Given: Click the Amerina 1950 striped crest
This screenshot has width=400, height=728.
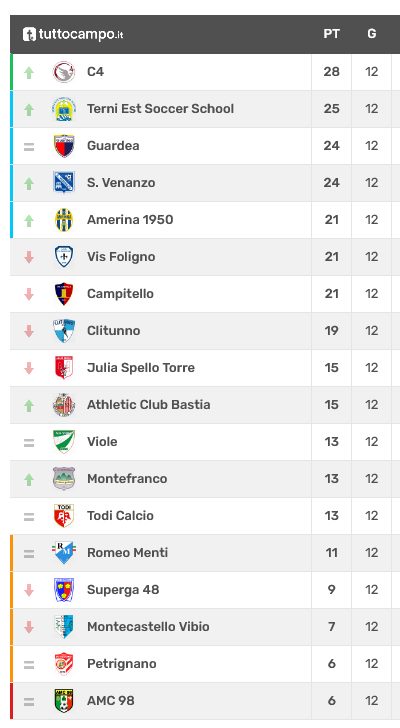Looking at the screenshot, I should pos(64,220).
